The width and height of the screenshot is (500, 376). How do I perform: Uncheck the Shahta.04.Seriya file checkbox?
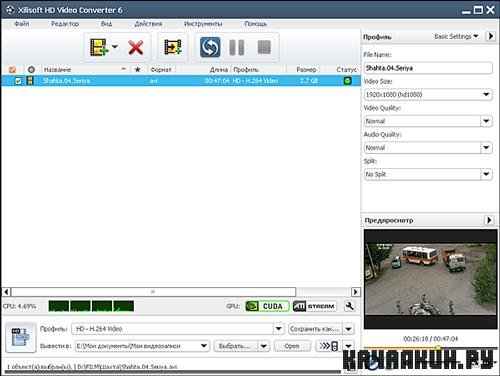(18, 81)
